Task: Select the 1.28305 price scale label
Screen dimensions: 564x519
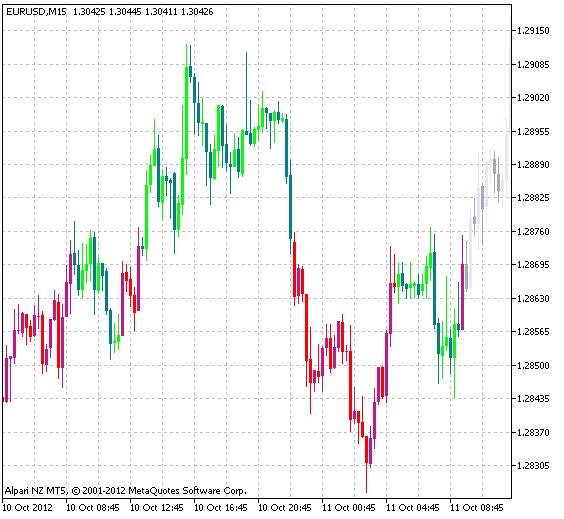Action: 533,466
